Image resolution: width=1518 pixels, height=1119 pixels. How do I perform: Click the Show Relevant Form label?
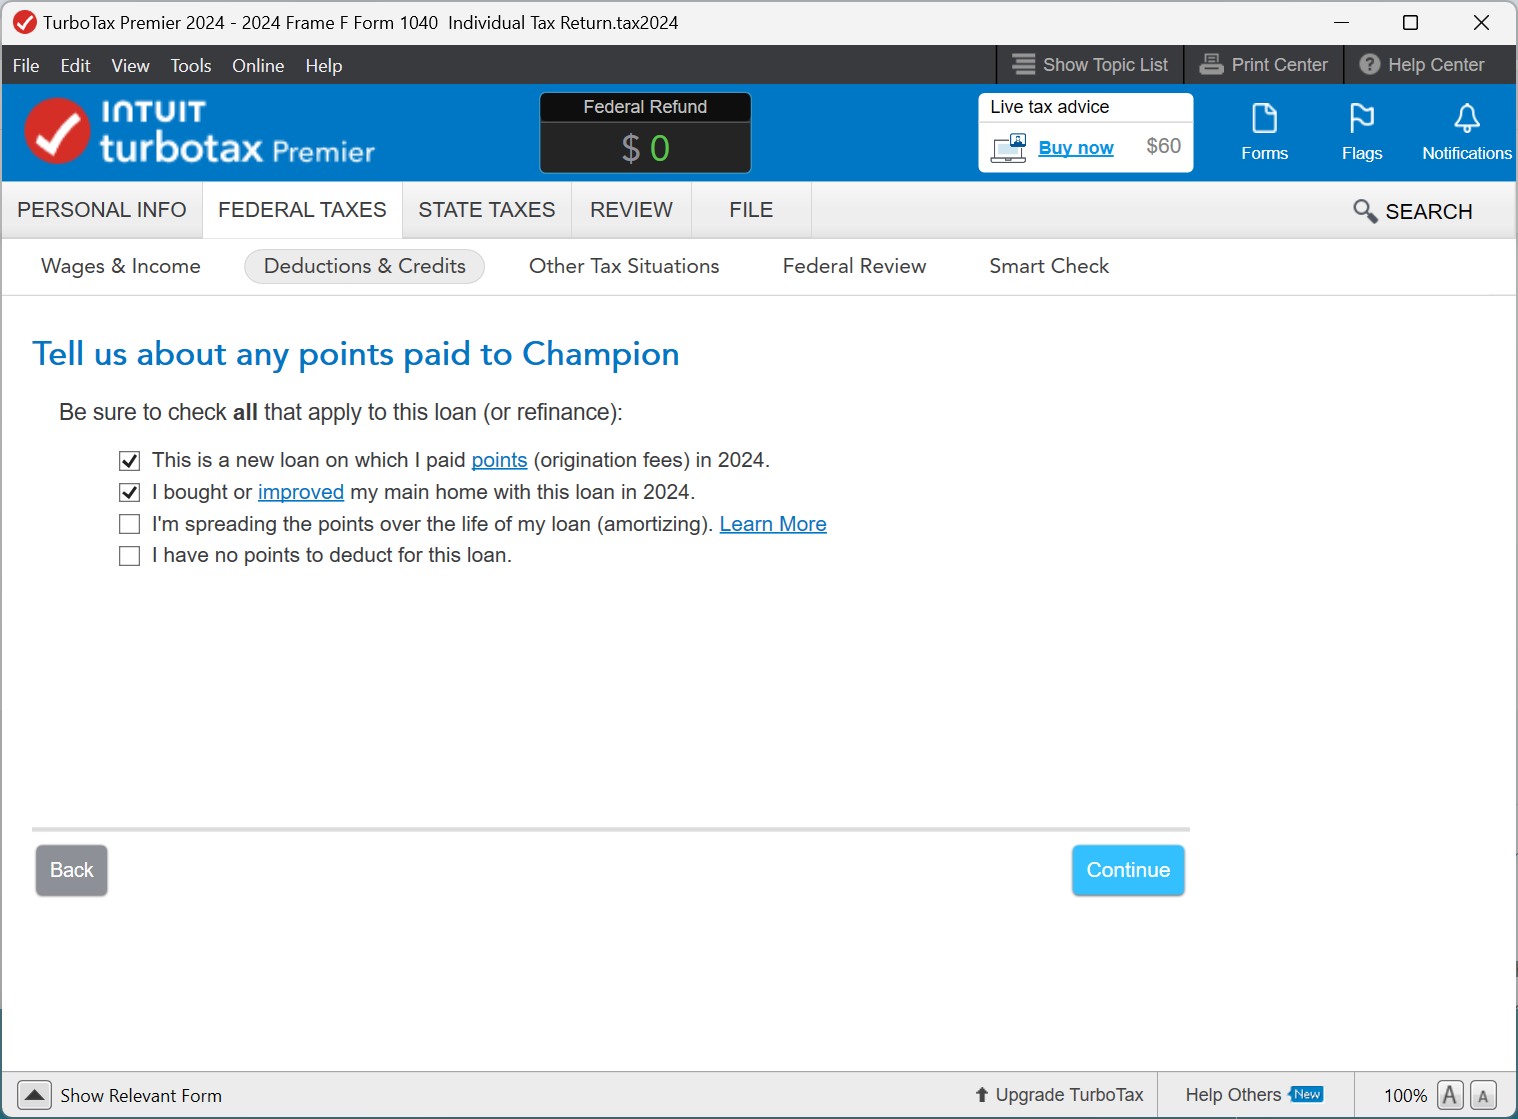tap(141, 1096)
